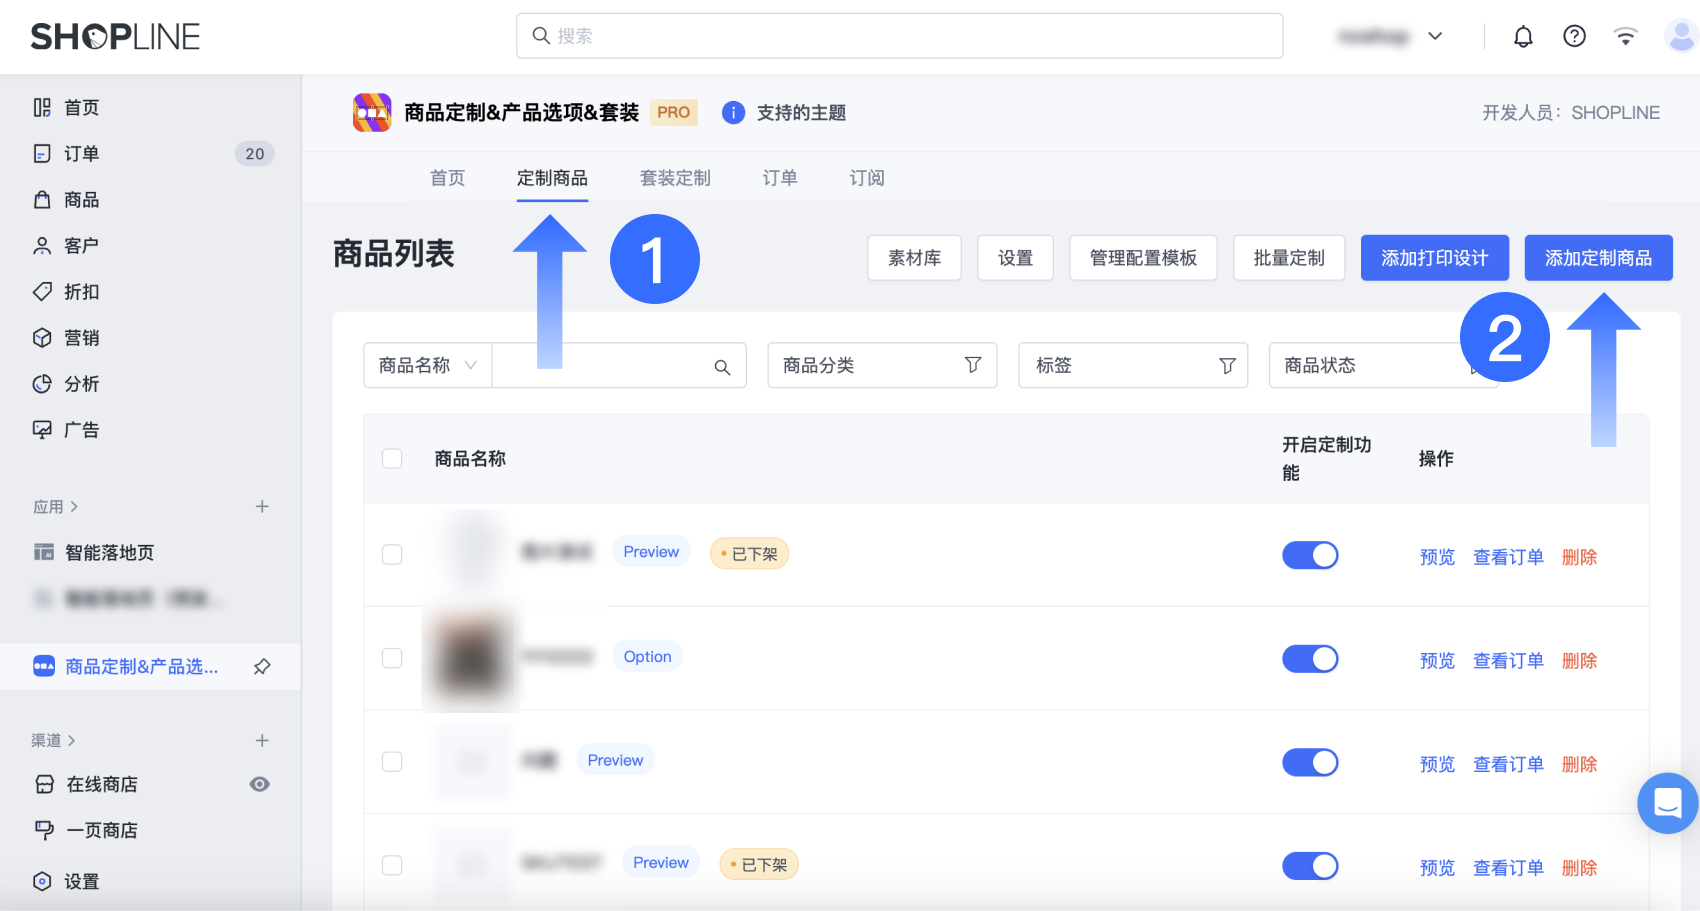
Task: Open 在线商店 online store icon
Action: pyautogui.click(x=44, y=784)
